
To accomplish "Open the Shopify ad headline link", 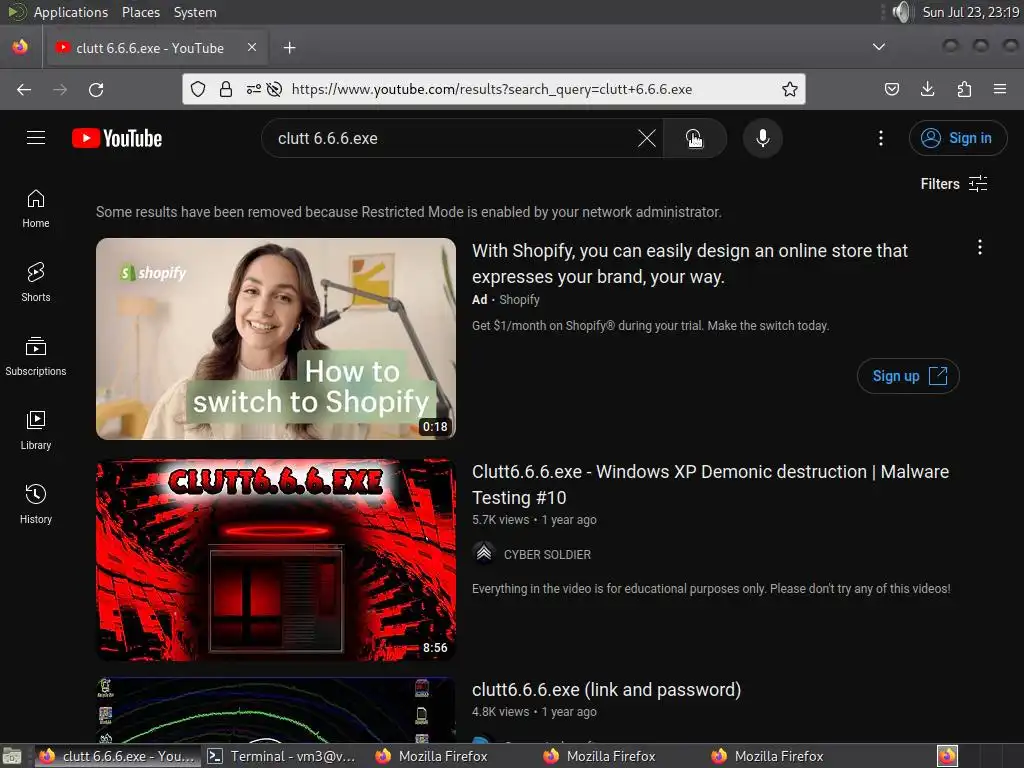I will tap(690, 264).
